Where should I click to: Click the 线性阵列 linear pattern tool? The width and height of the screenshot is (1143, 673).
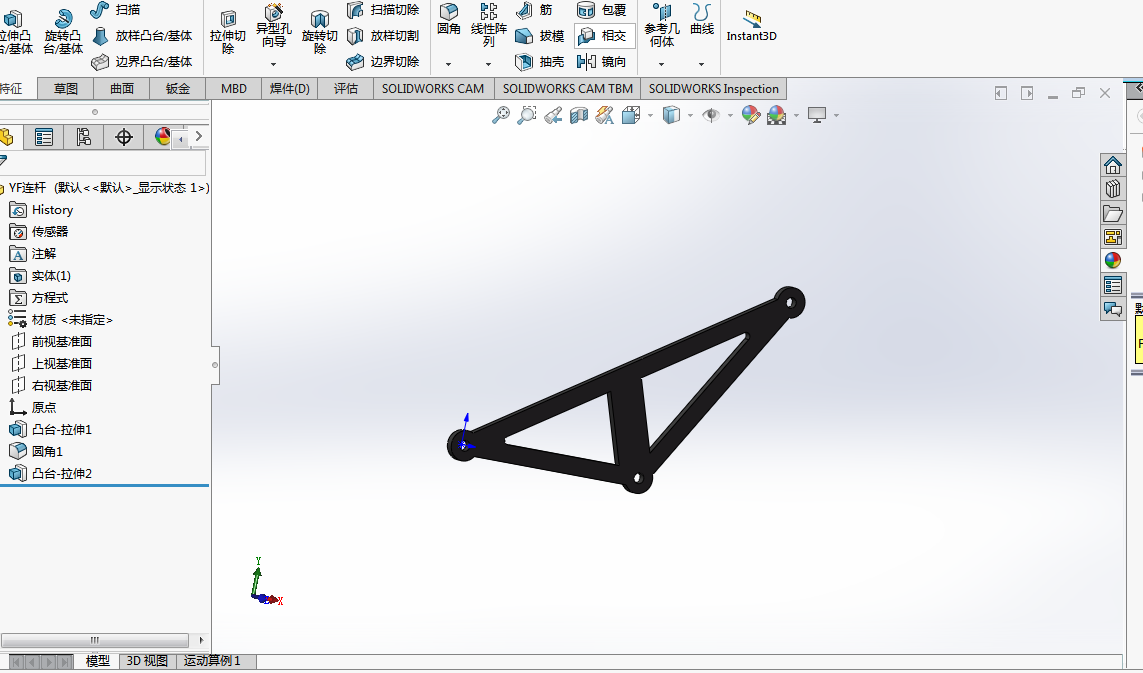pyautogui.click(x=488, y=26)
